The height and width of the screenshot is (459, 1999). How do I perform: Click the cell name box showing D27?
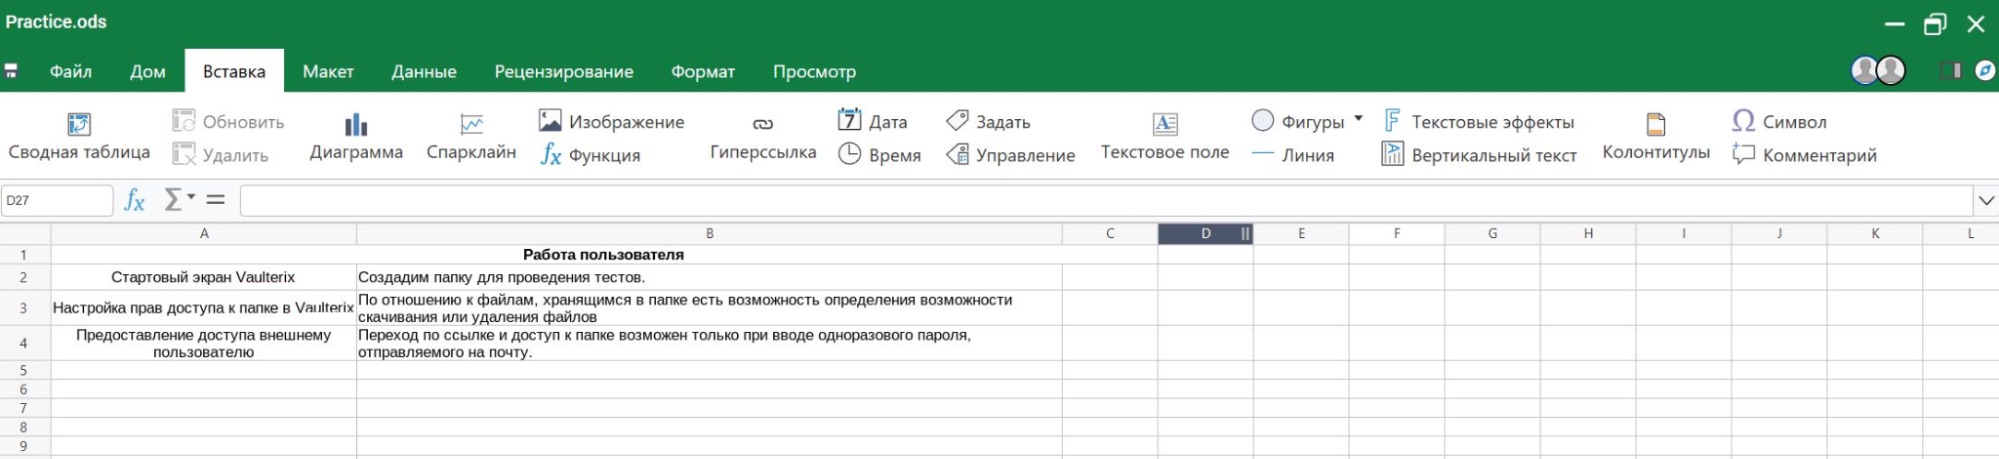(x=57, y=200)
